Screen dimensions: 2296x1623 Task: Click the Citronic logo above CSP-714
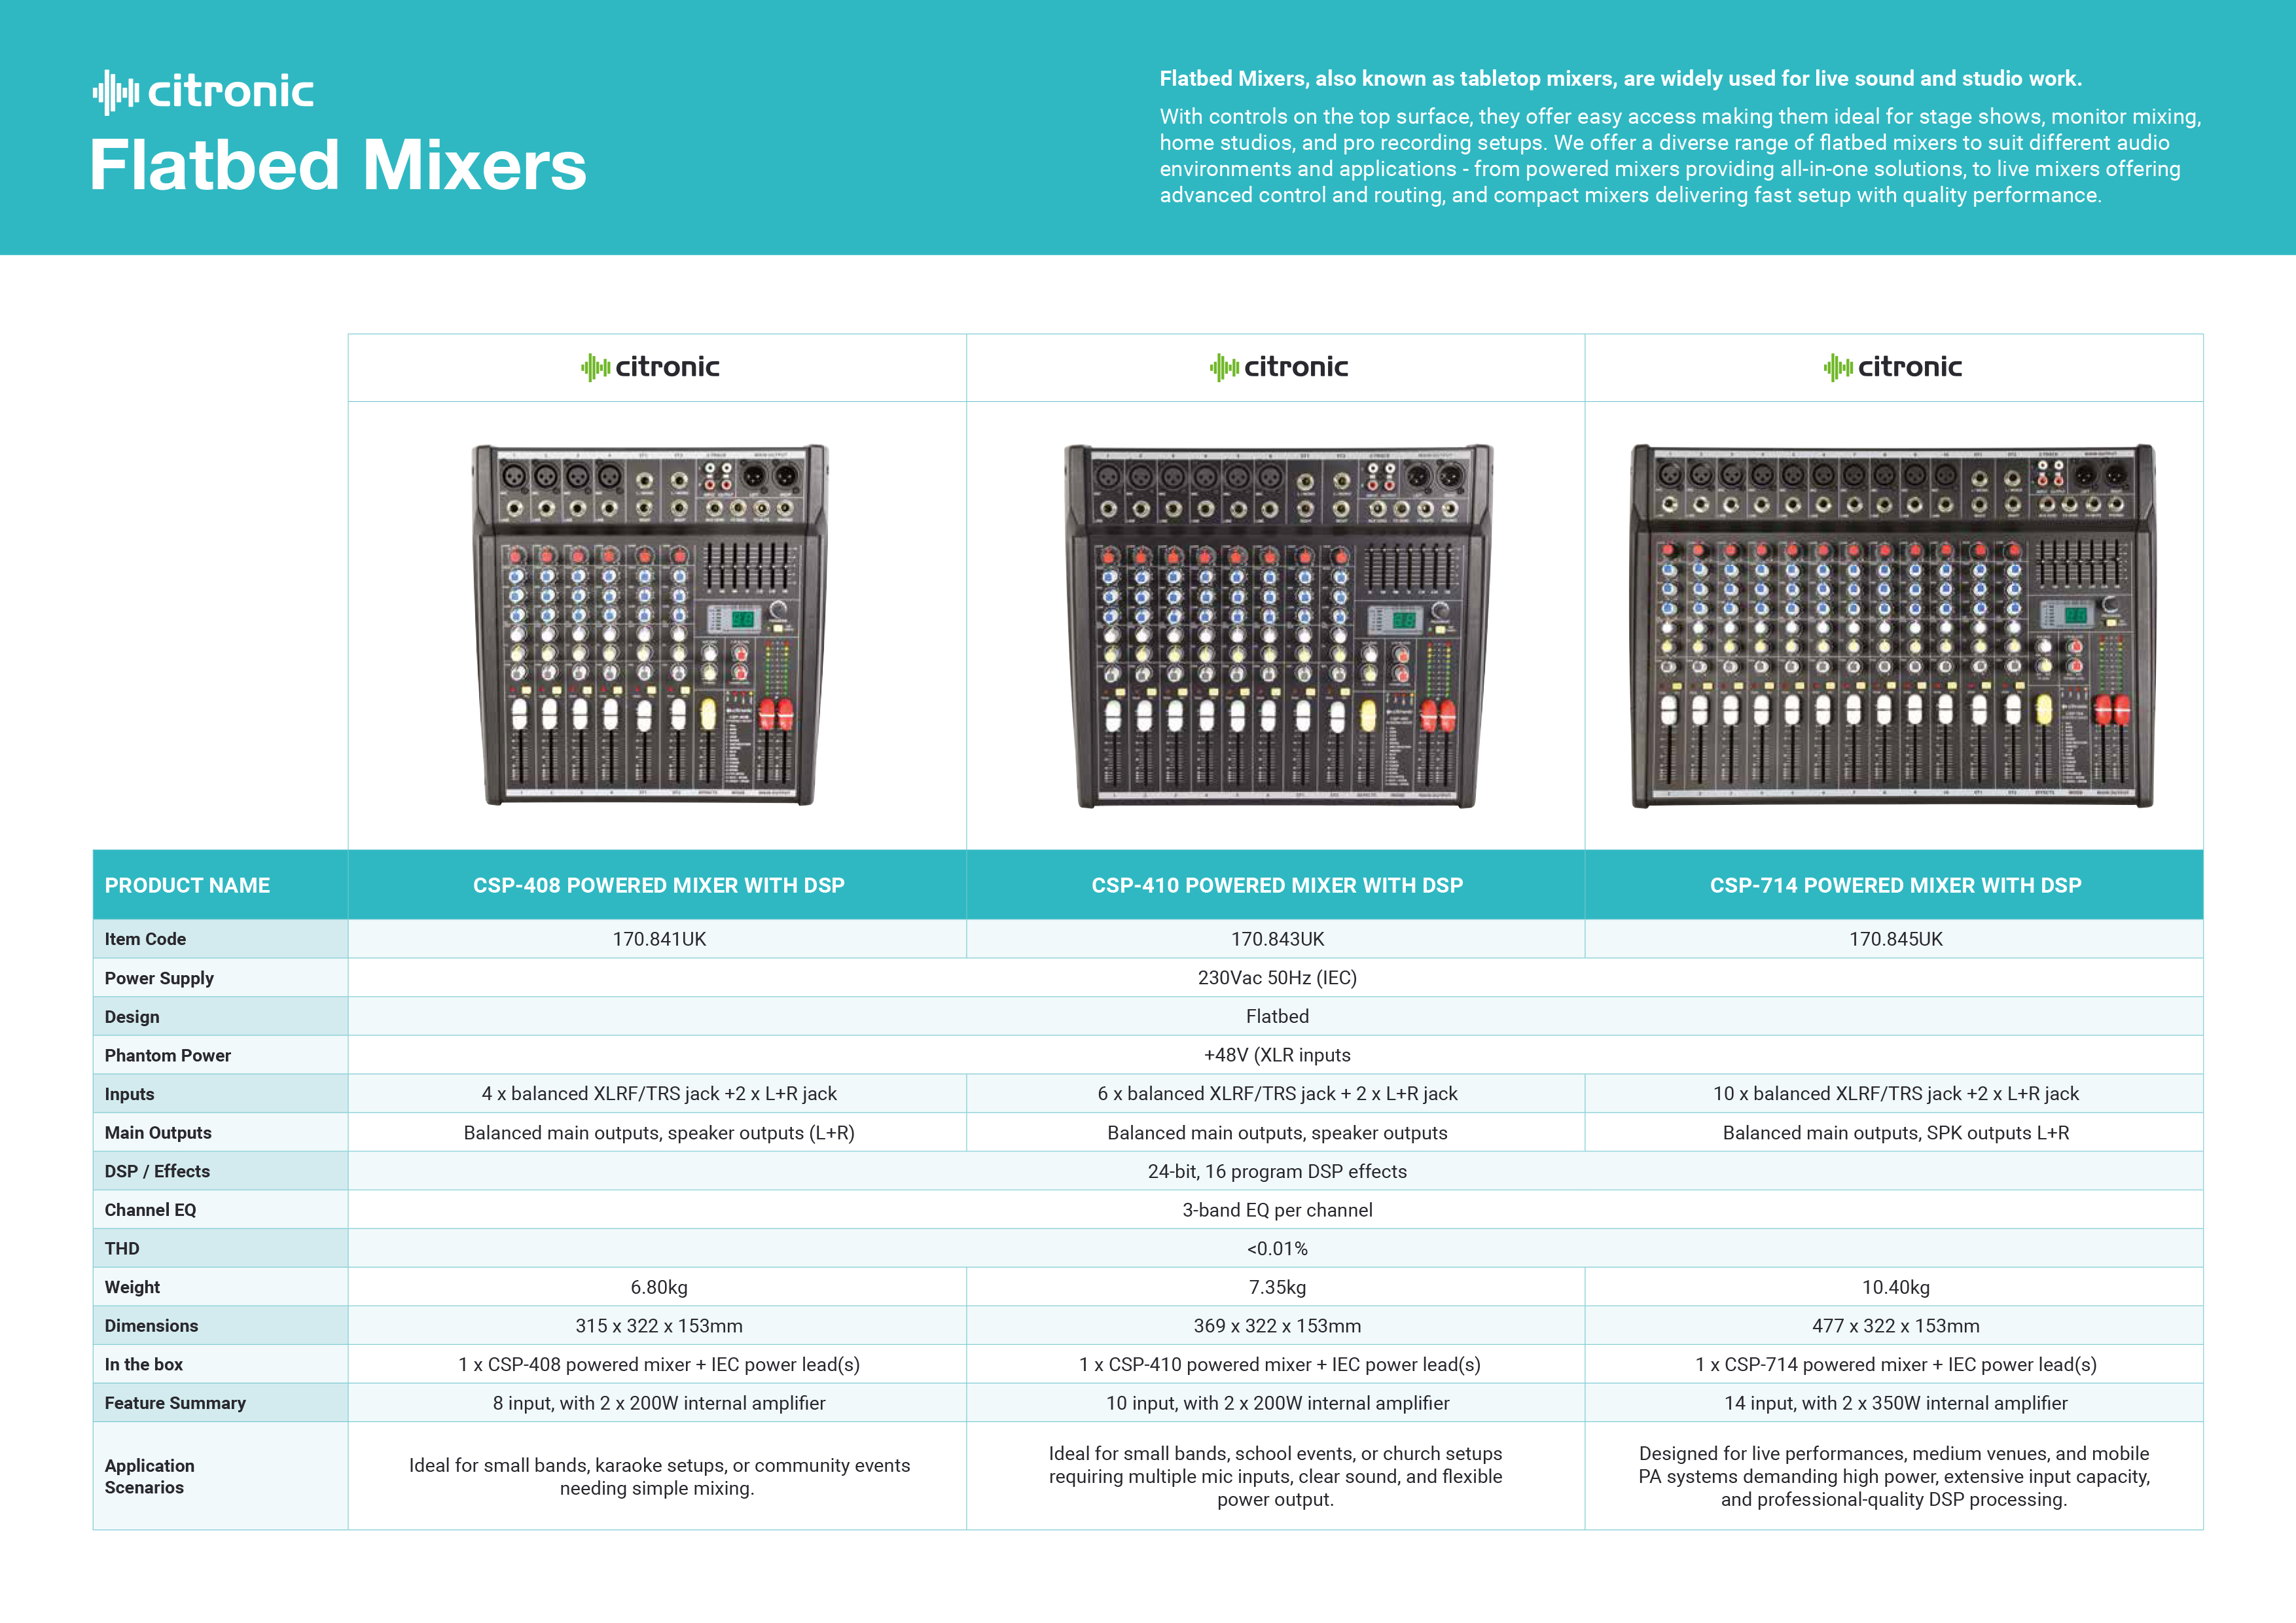[x=1893, y=367]
